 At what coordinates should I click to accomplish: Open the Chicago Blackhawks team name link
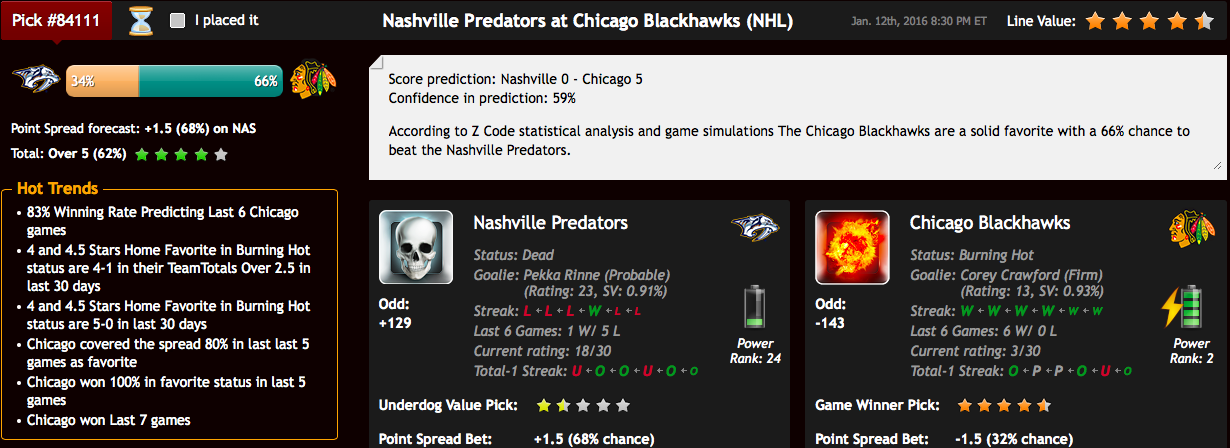click(990, 223)
